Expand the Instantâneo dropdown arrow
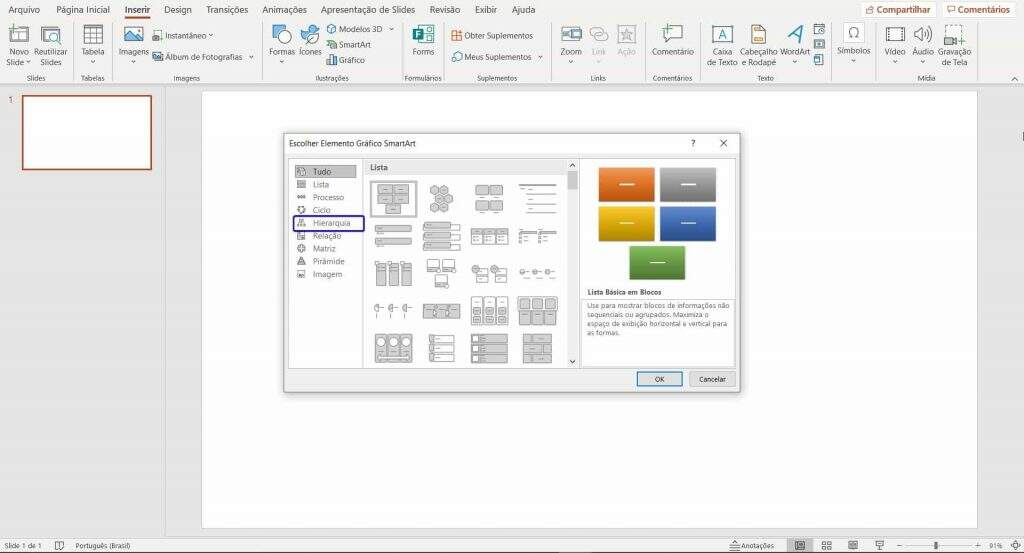1024x553 pixels. click(210, 36)
